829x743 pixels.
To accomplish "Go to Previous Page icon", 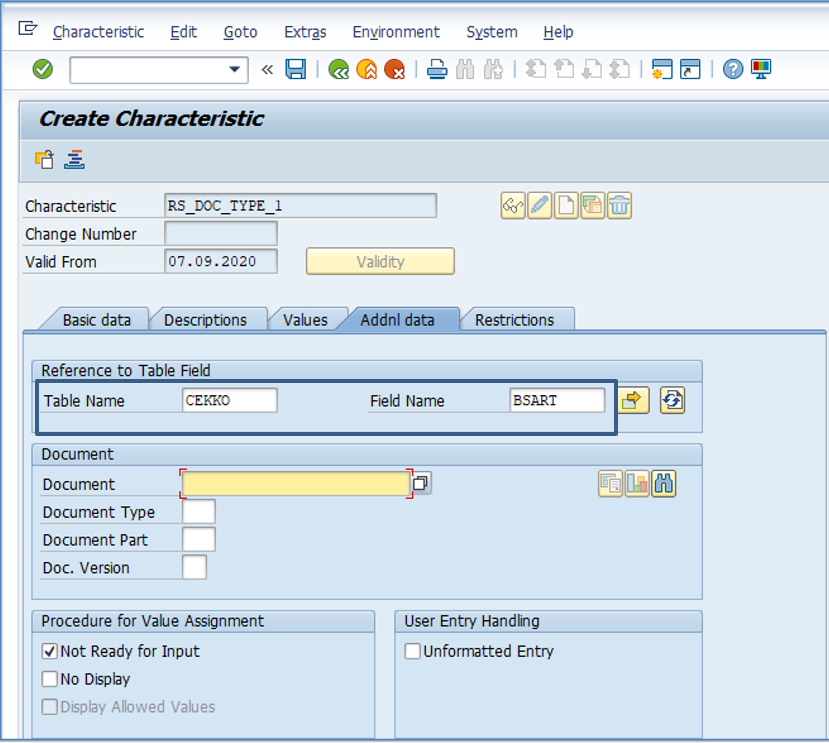I will point(564,69).
